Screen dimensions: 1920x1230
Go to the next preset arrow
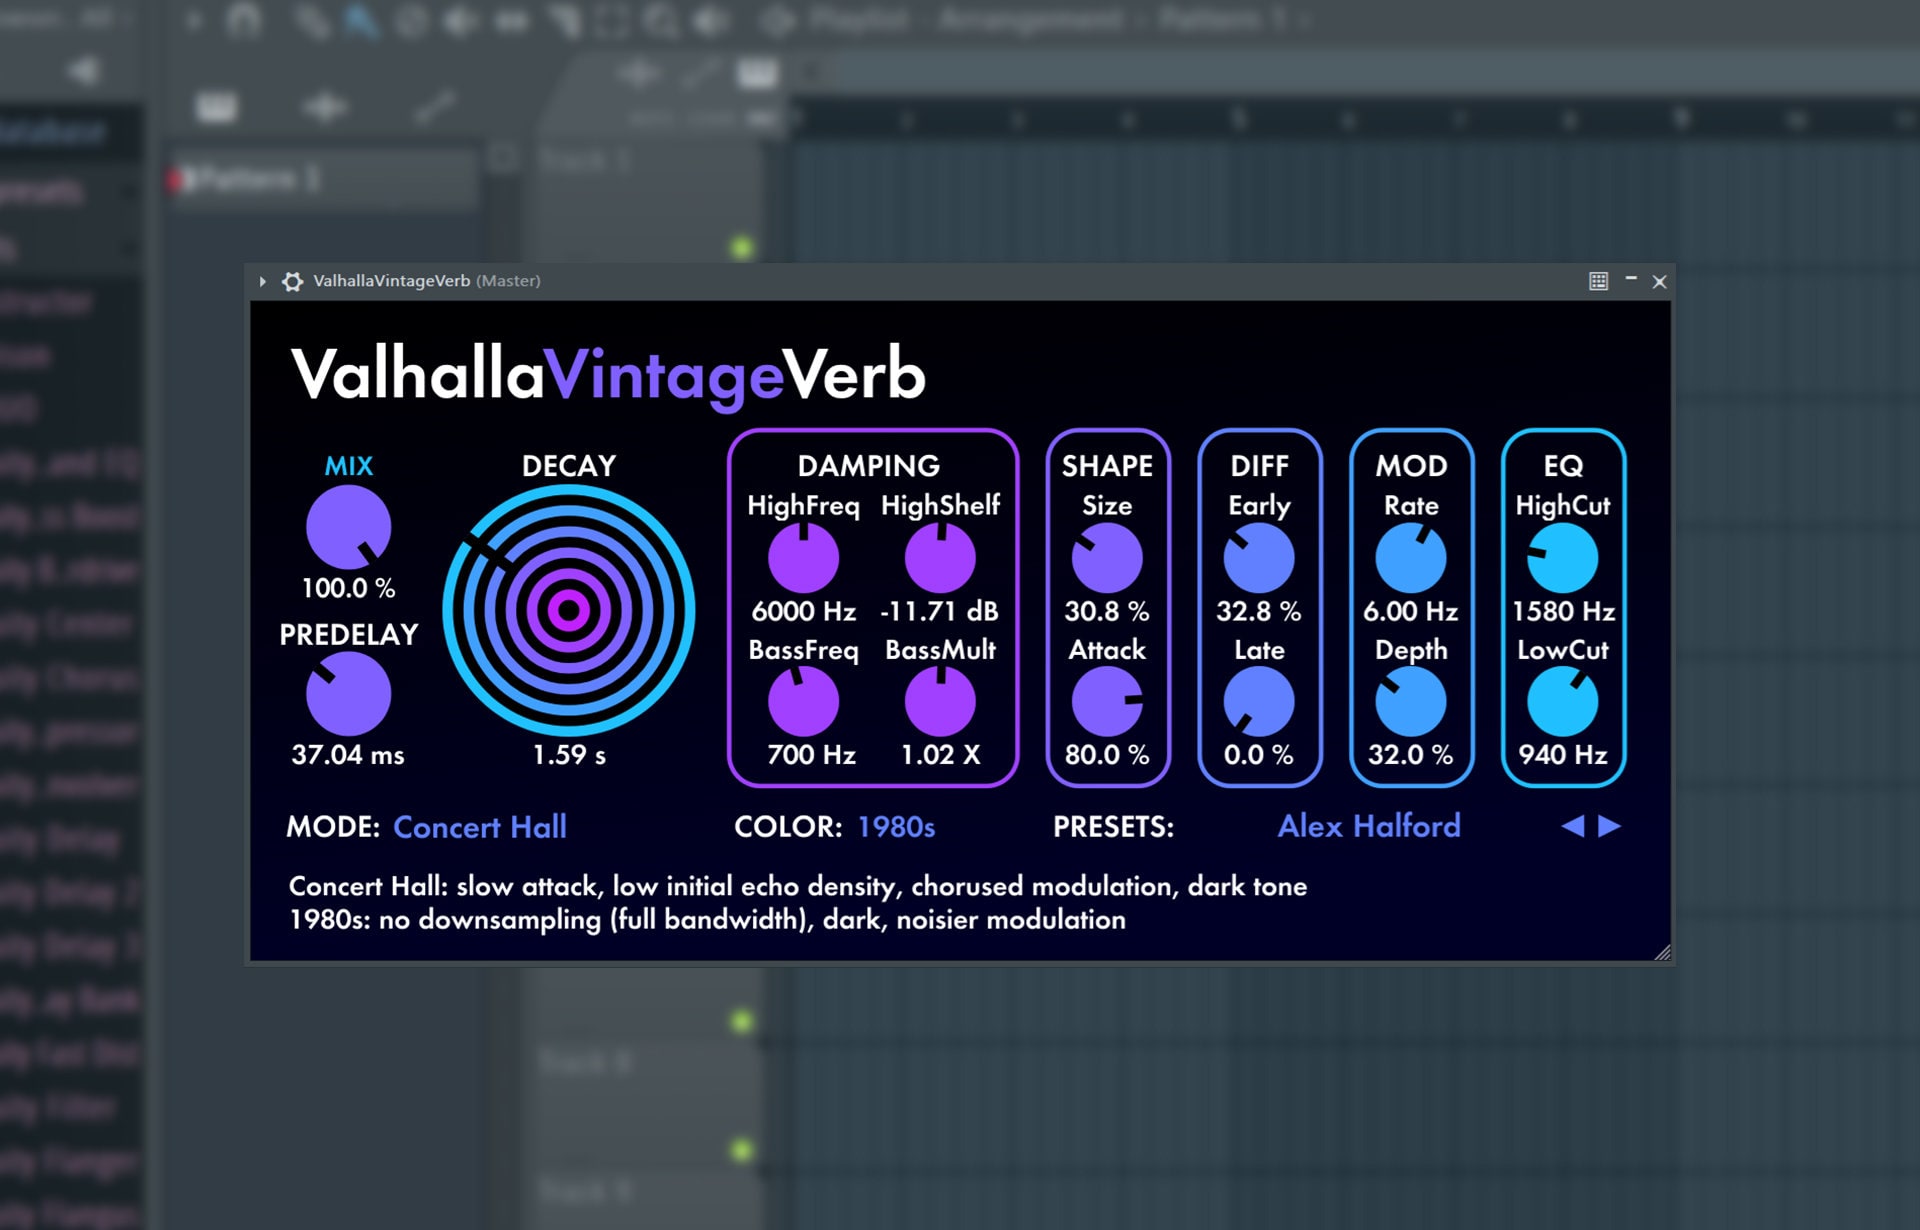point(1609,826)
